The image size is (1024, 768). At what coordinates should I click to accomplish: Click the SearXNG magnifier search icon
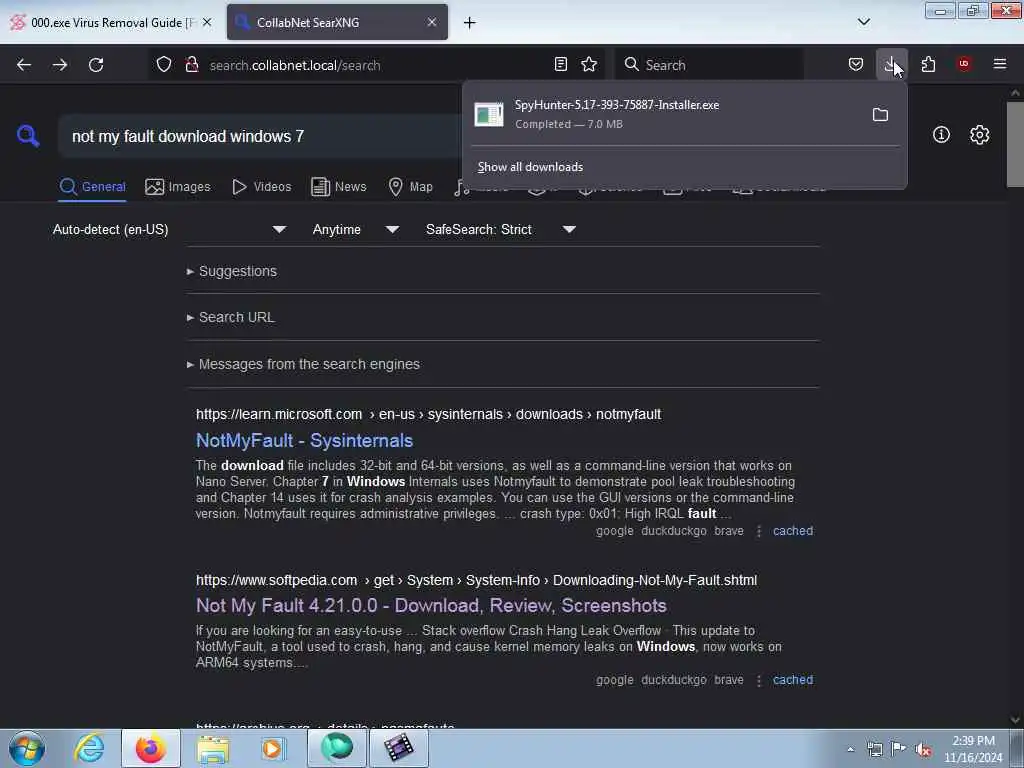(x=27, y=136)
